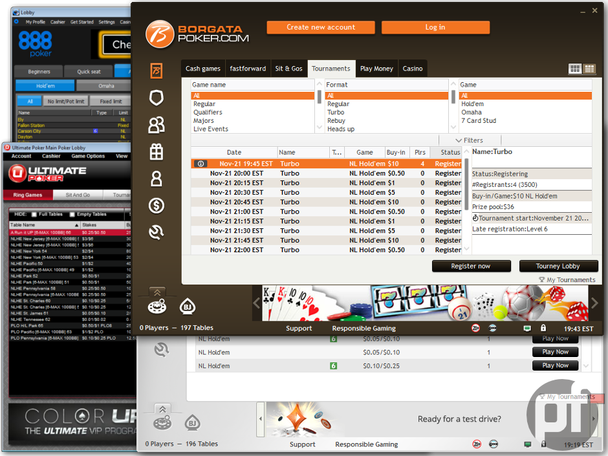Click the Ultimate Poker title bar icon
The height and width of the screenshot is (456, 608).
(x=7, y=147)
